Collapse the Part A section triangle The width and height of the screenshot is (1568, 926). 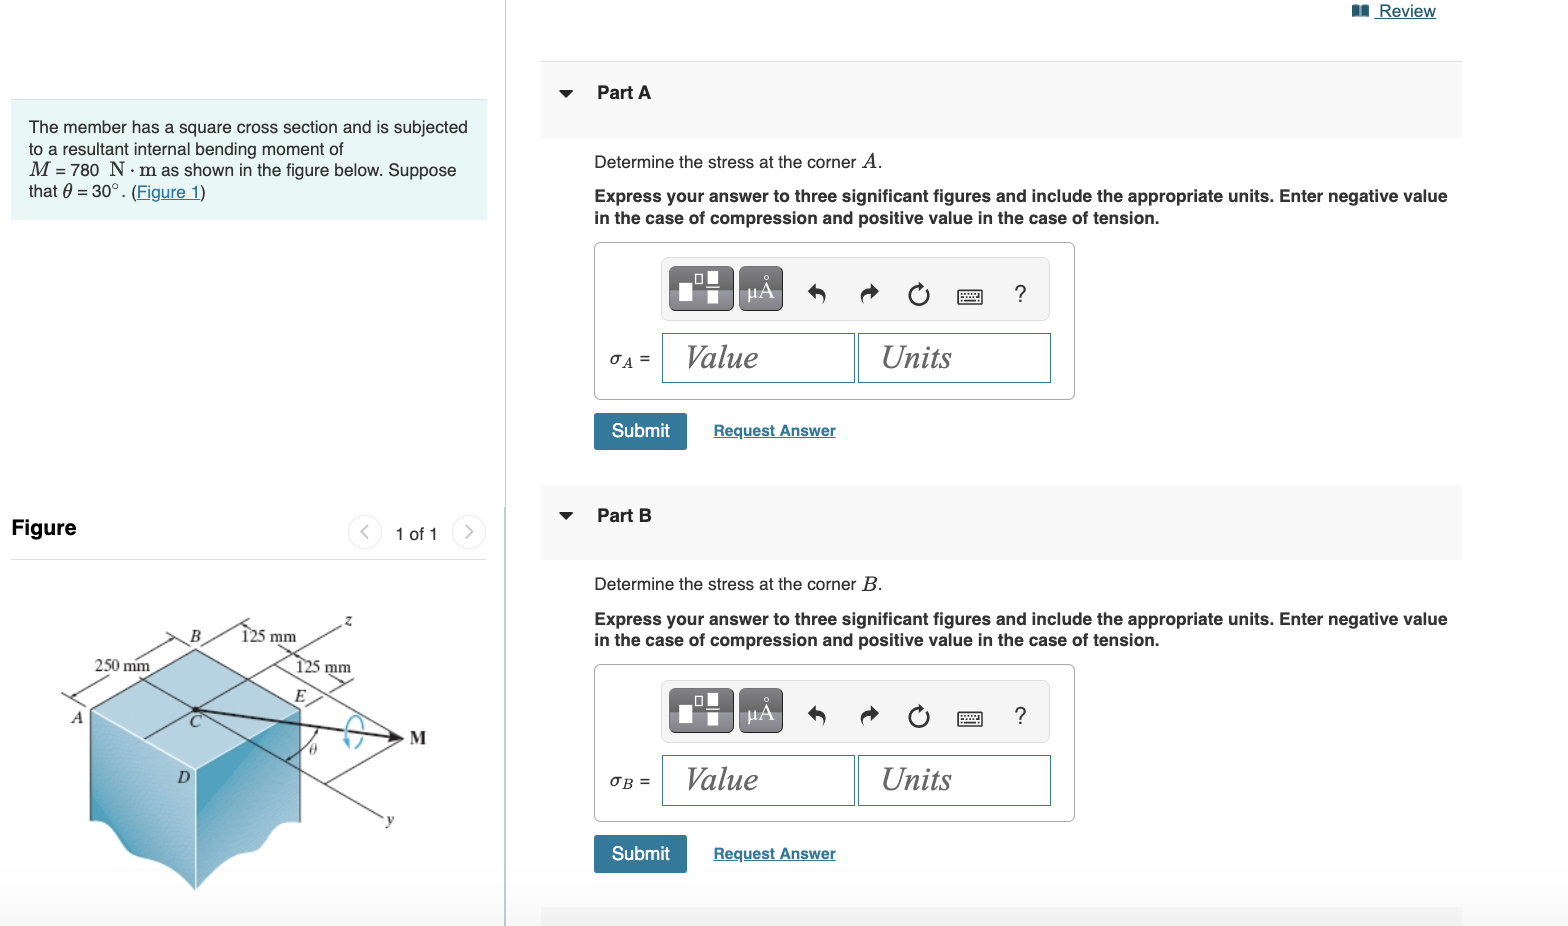[566, 92]
